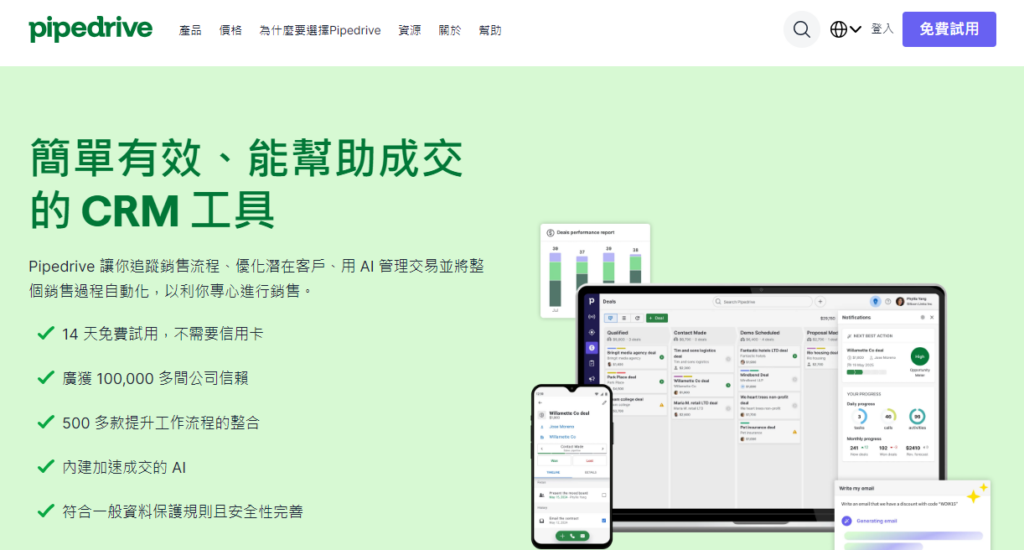
Task: Click the Pipedrive logo
Action: [x=90, y=29]
